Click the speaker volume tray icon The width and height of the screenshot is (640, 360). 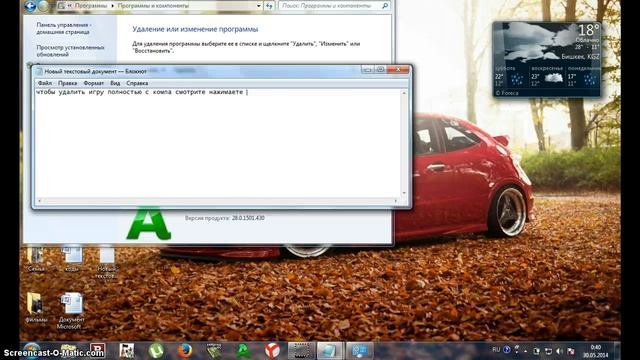(560, 351)
